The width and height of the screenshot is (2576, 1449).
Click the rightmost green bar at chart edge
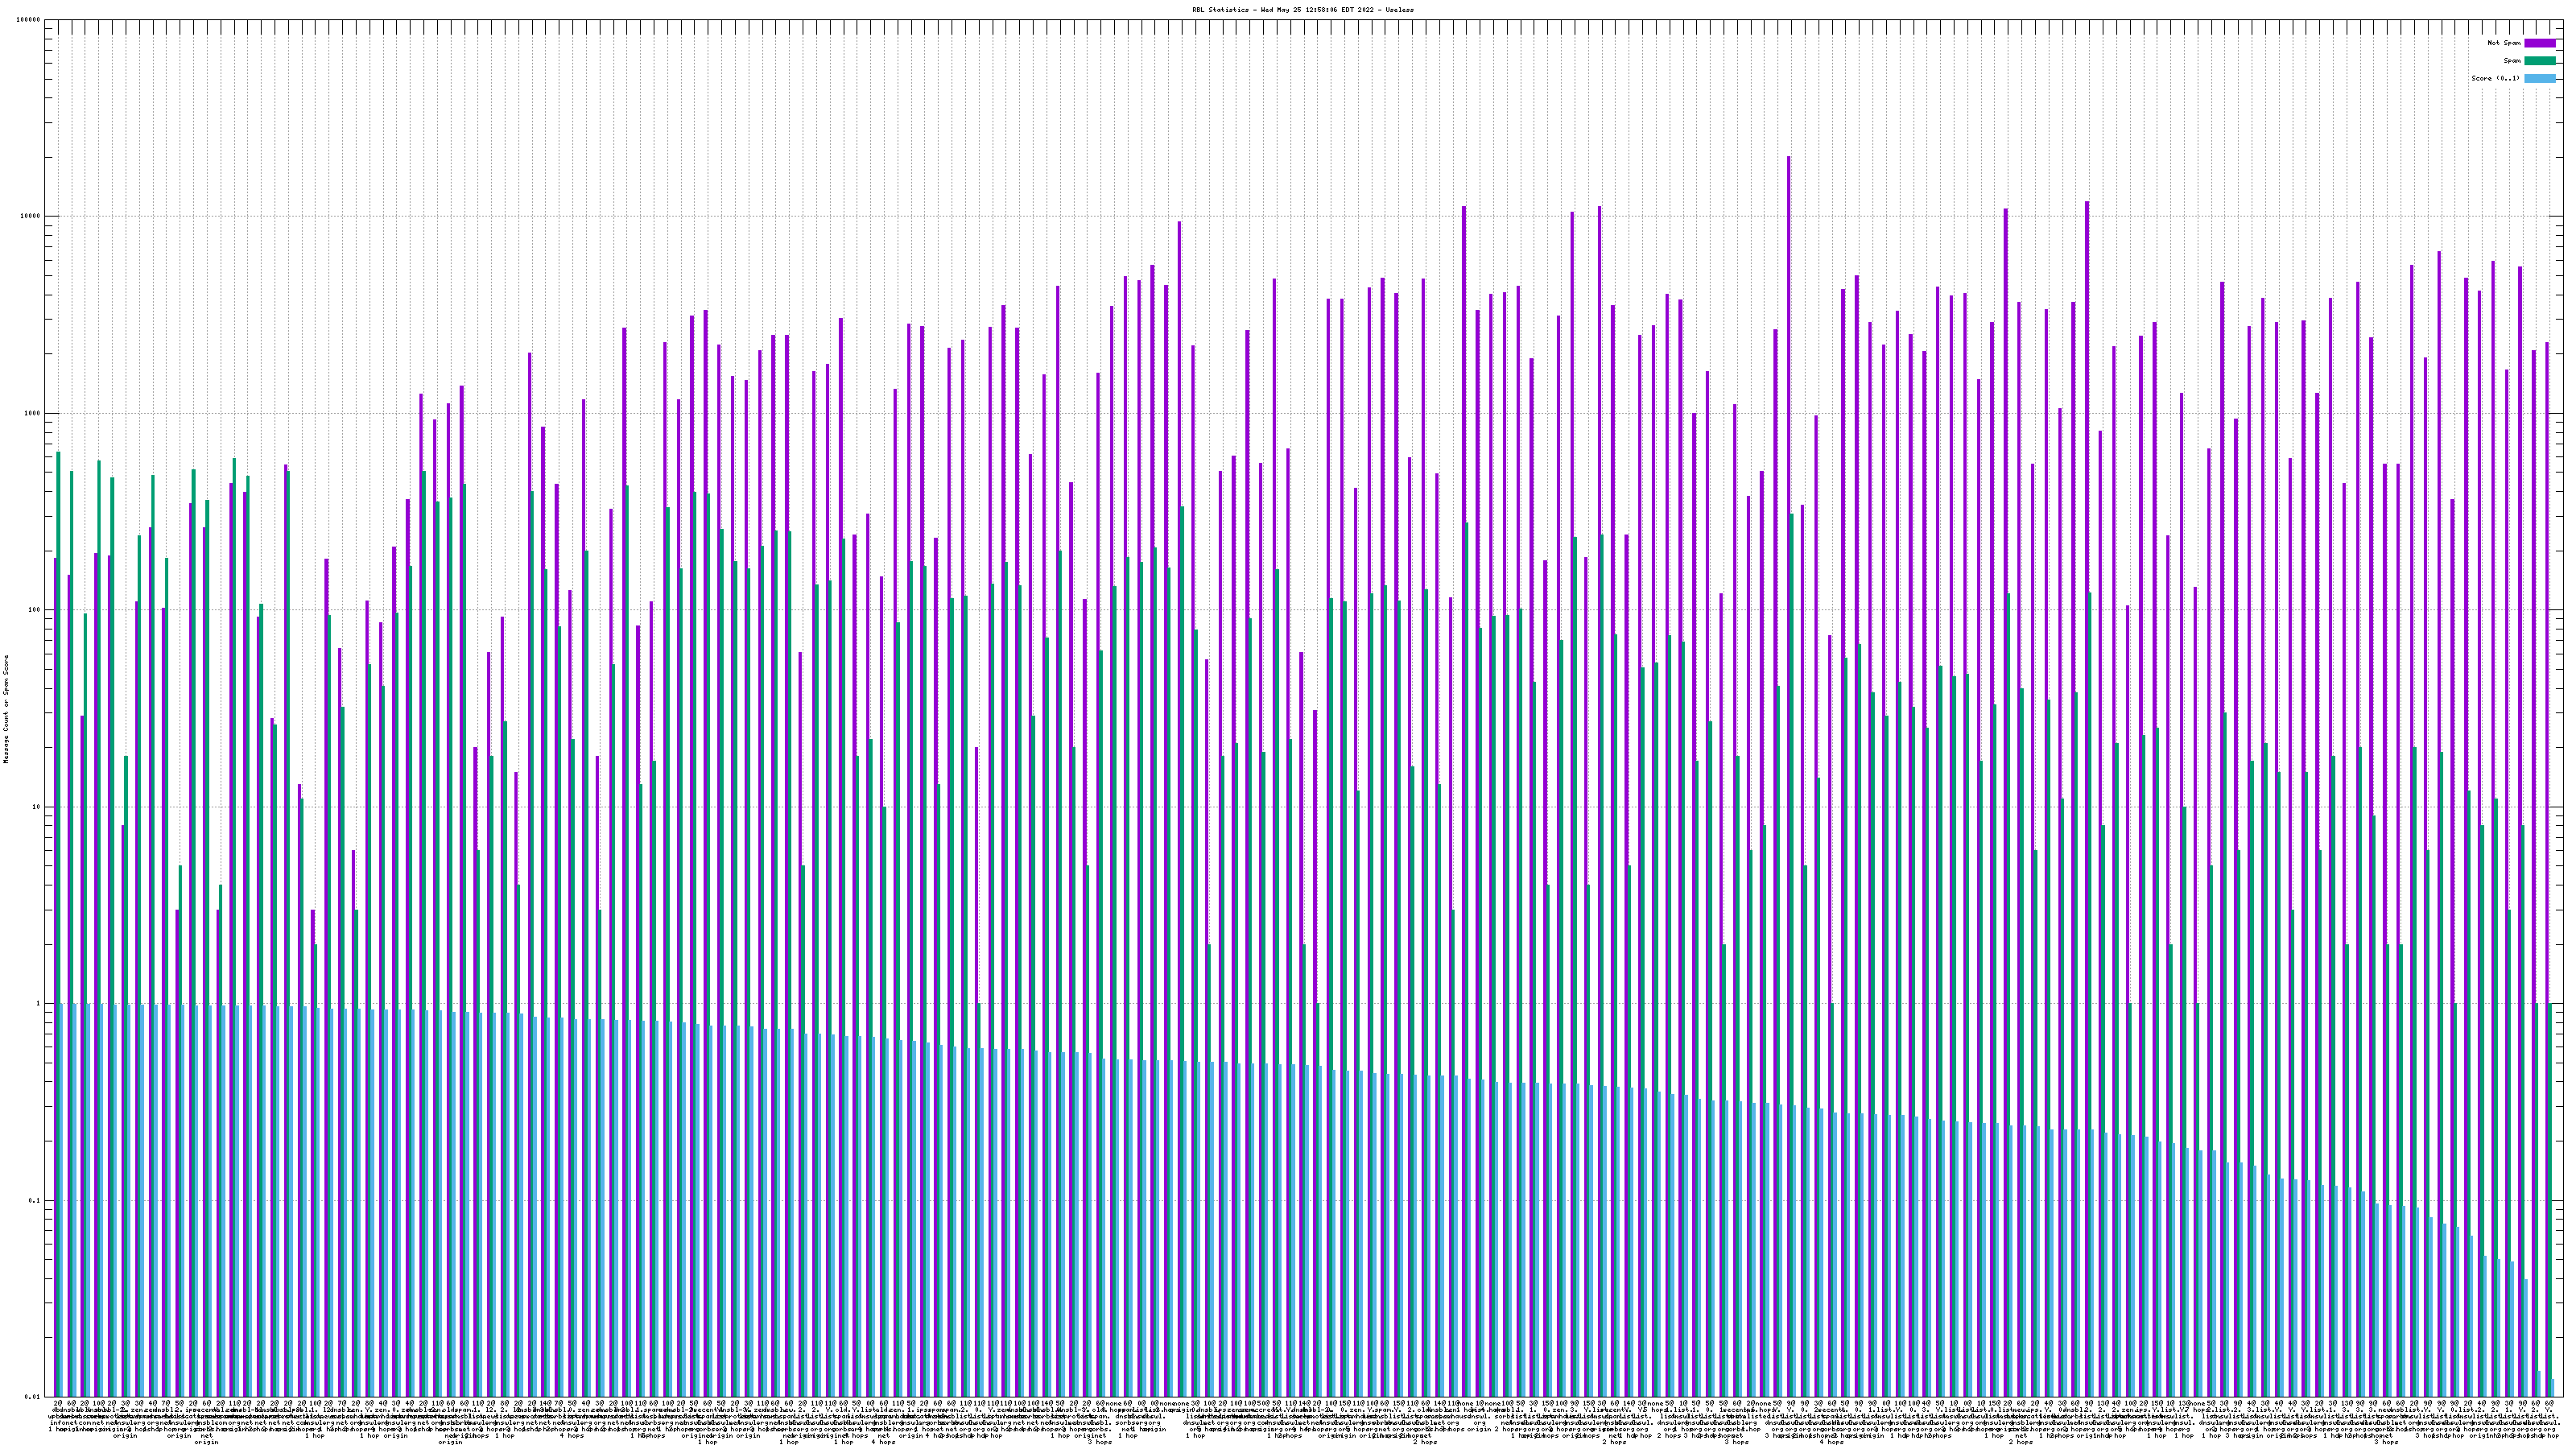point(2551,1200)
